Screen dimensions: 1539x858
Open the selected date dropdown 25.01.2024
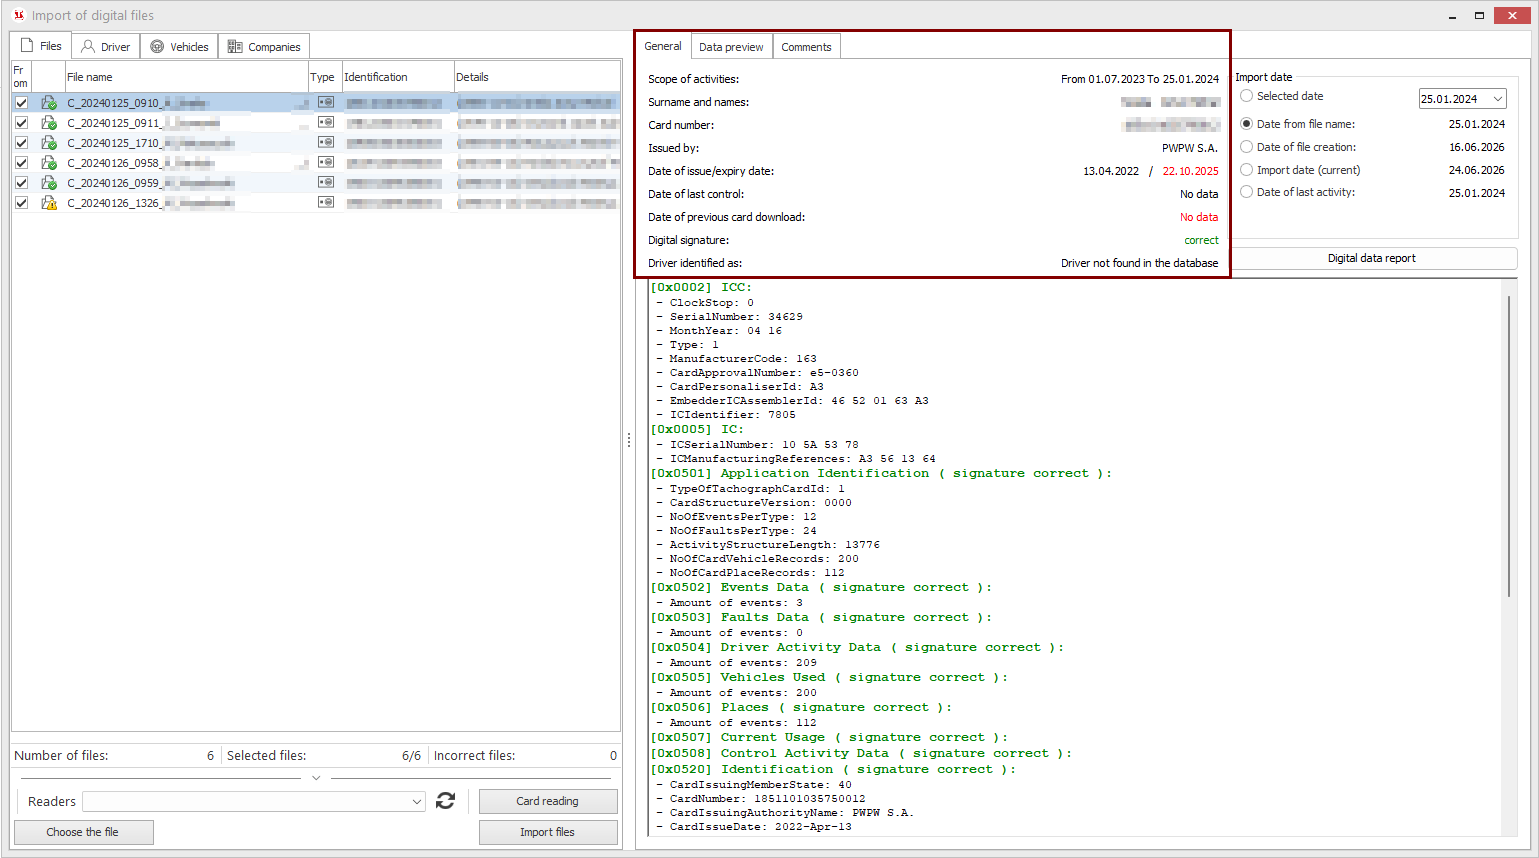pyautogui.click(x=1497, y=99)
